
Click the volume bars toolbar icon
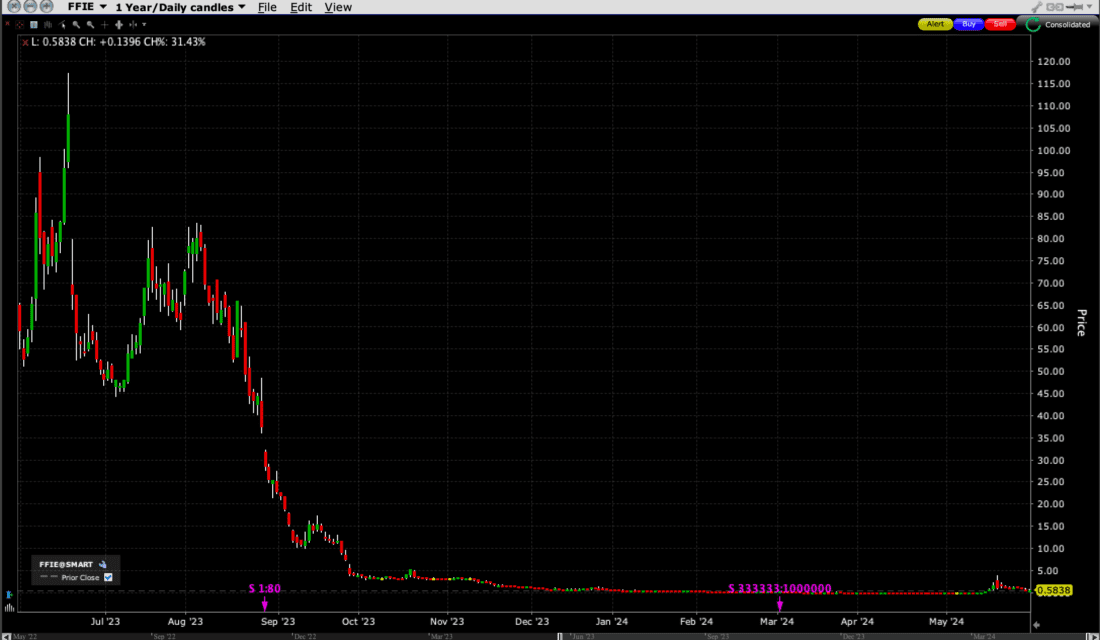(x=50, y=25)
